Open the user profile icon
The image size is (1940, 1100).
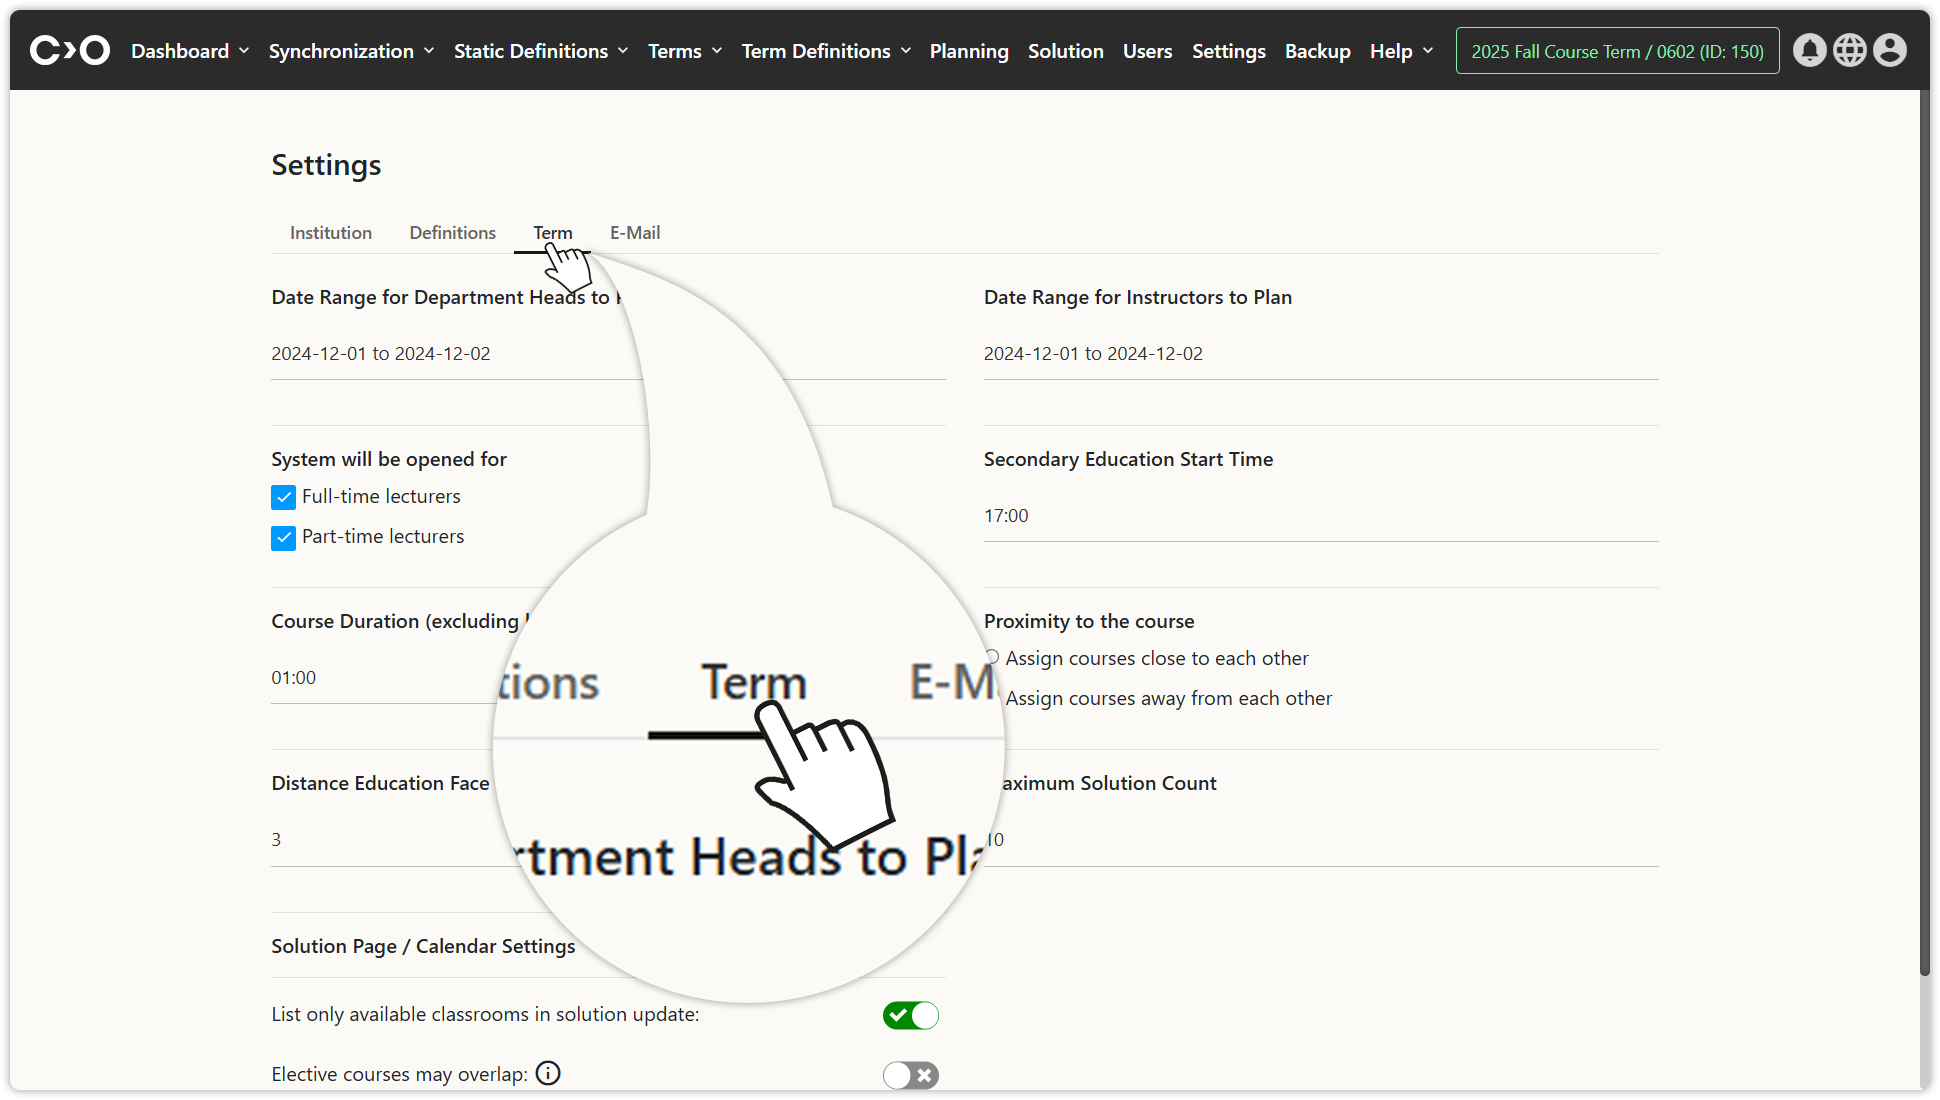pyautogui.click(x=1889, y=50)
